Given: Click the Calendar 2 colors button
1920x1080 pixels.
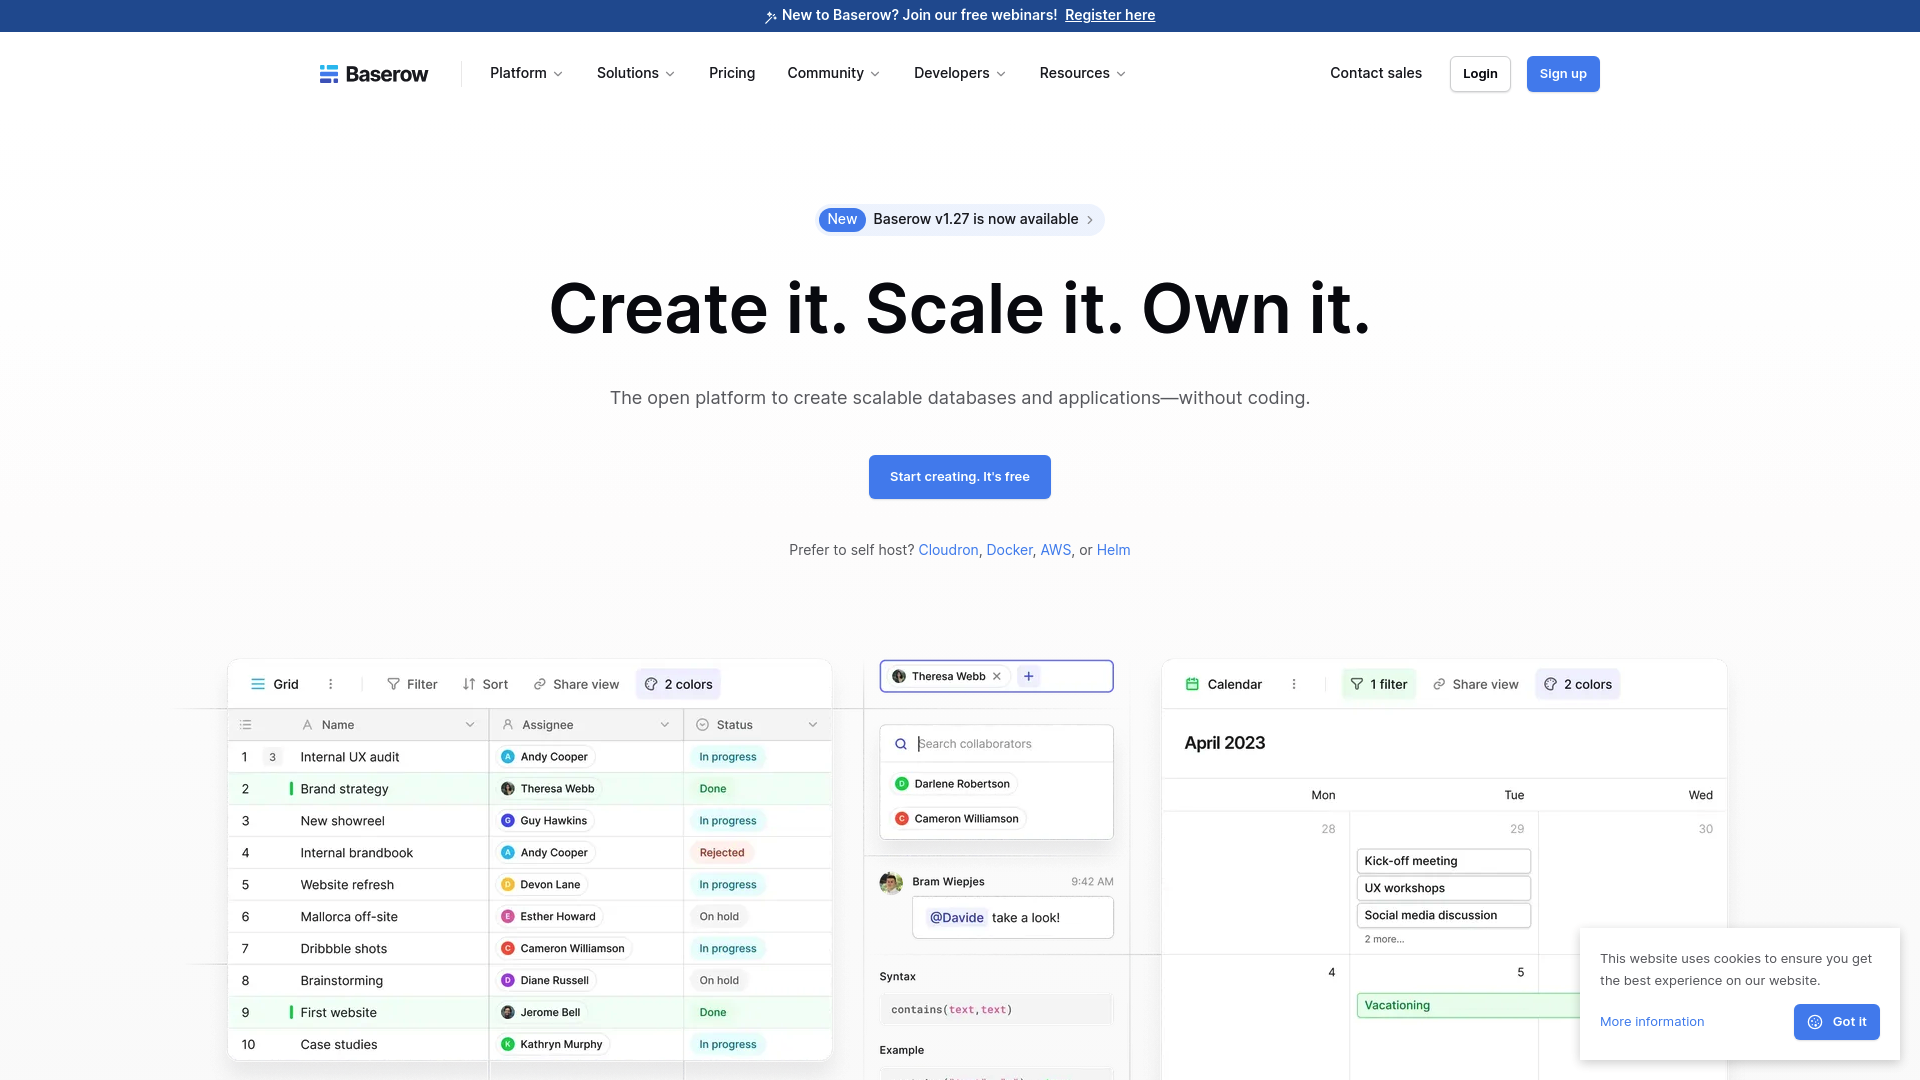Looking at the screenshot, I should (x=1578, y=684).
